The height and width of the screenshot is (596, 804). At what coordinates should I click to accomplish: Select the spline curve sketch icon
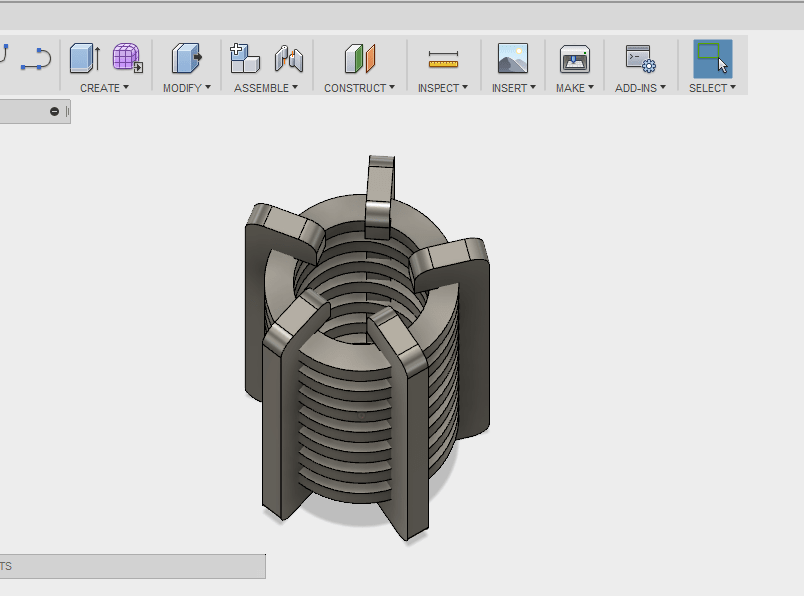36,58
